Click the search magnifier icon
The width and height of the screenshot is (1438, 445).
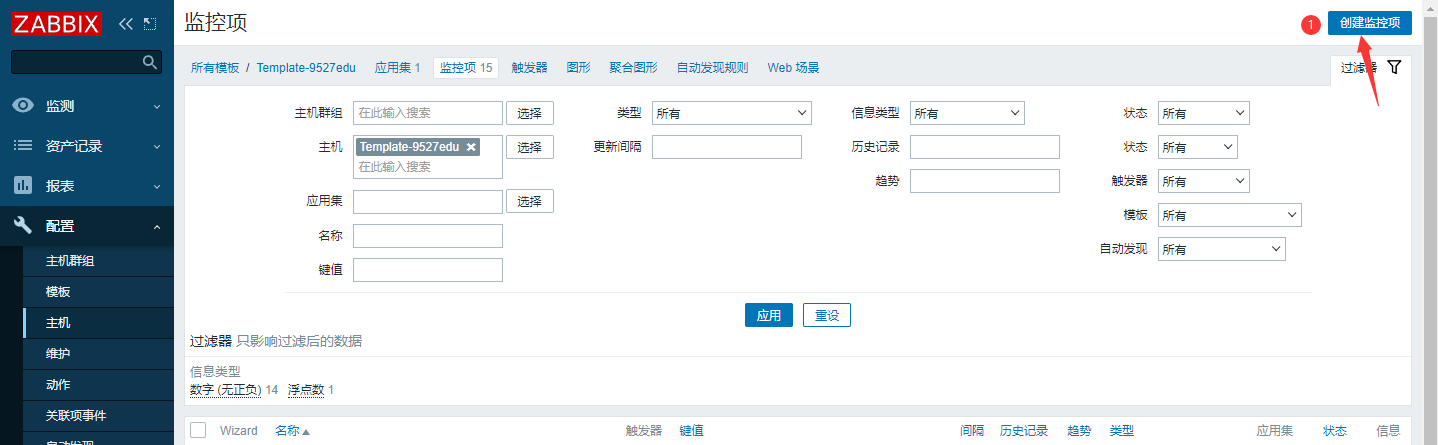pos(150,62)
